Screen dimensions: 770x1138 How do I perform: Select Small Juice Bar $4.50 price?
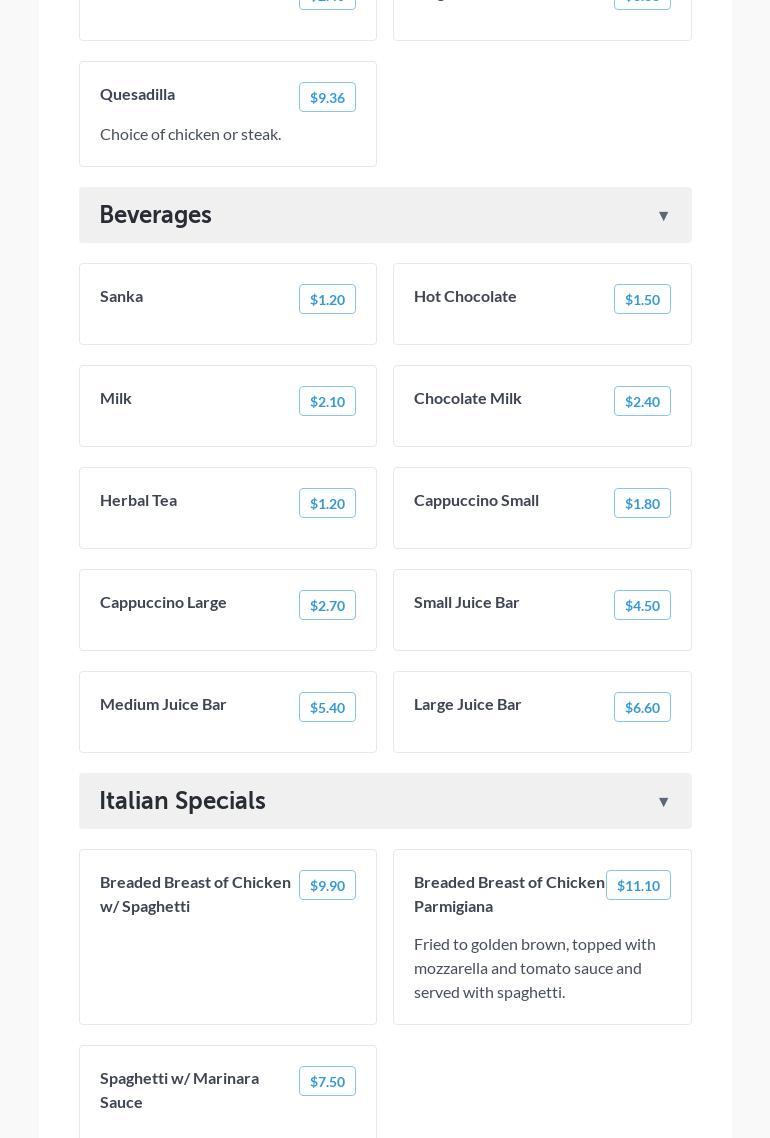click(642, 605)
